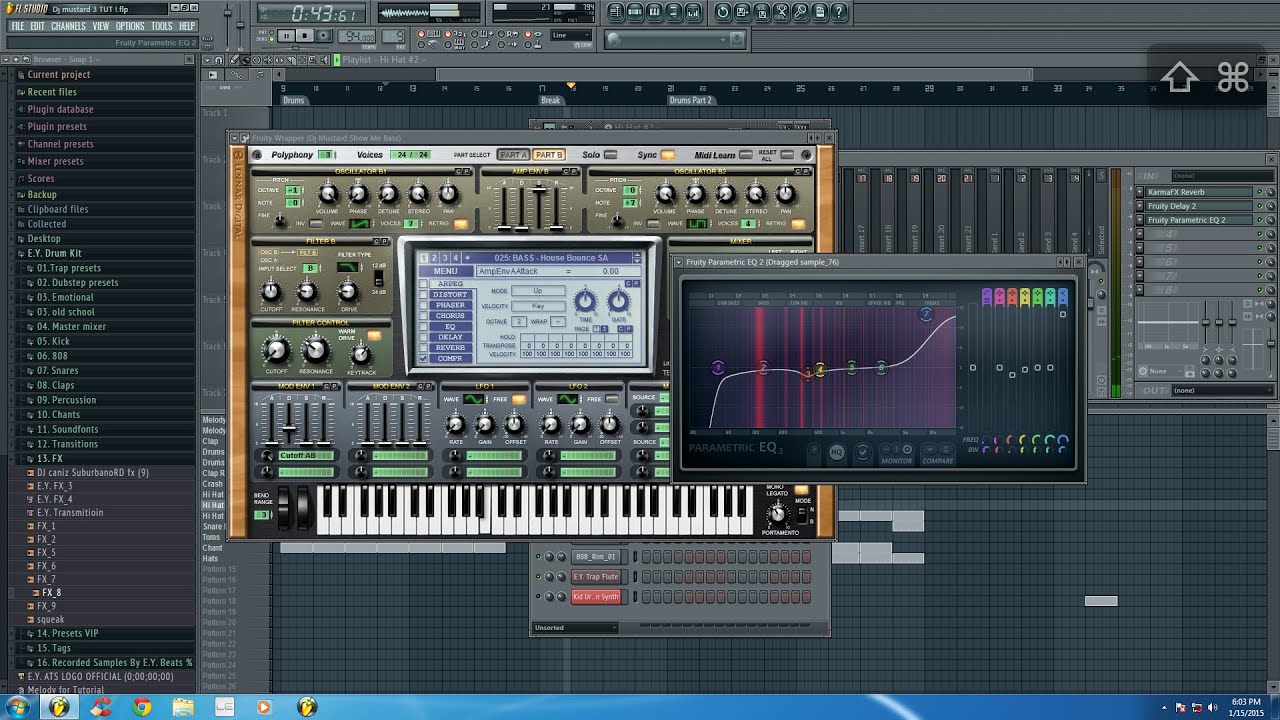Select FX_8 sample in browser
The width and height of the screenshot is (1280, 720).
tap(51, 593)
